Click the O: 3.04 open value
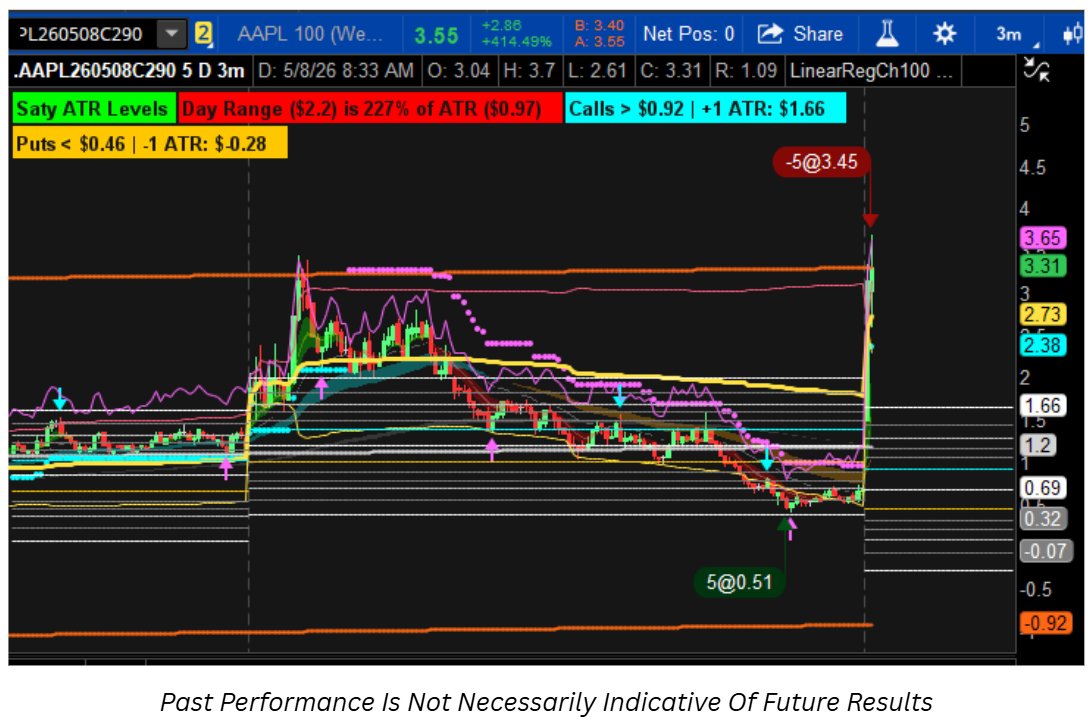Viewport: 1092px width, 721px height. coord(459,71)
